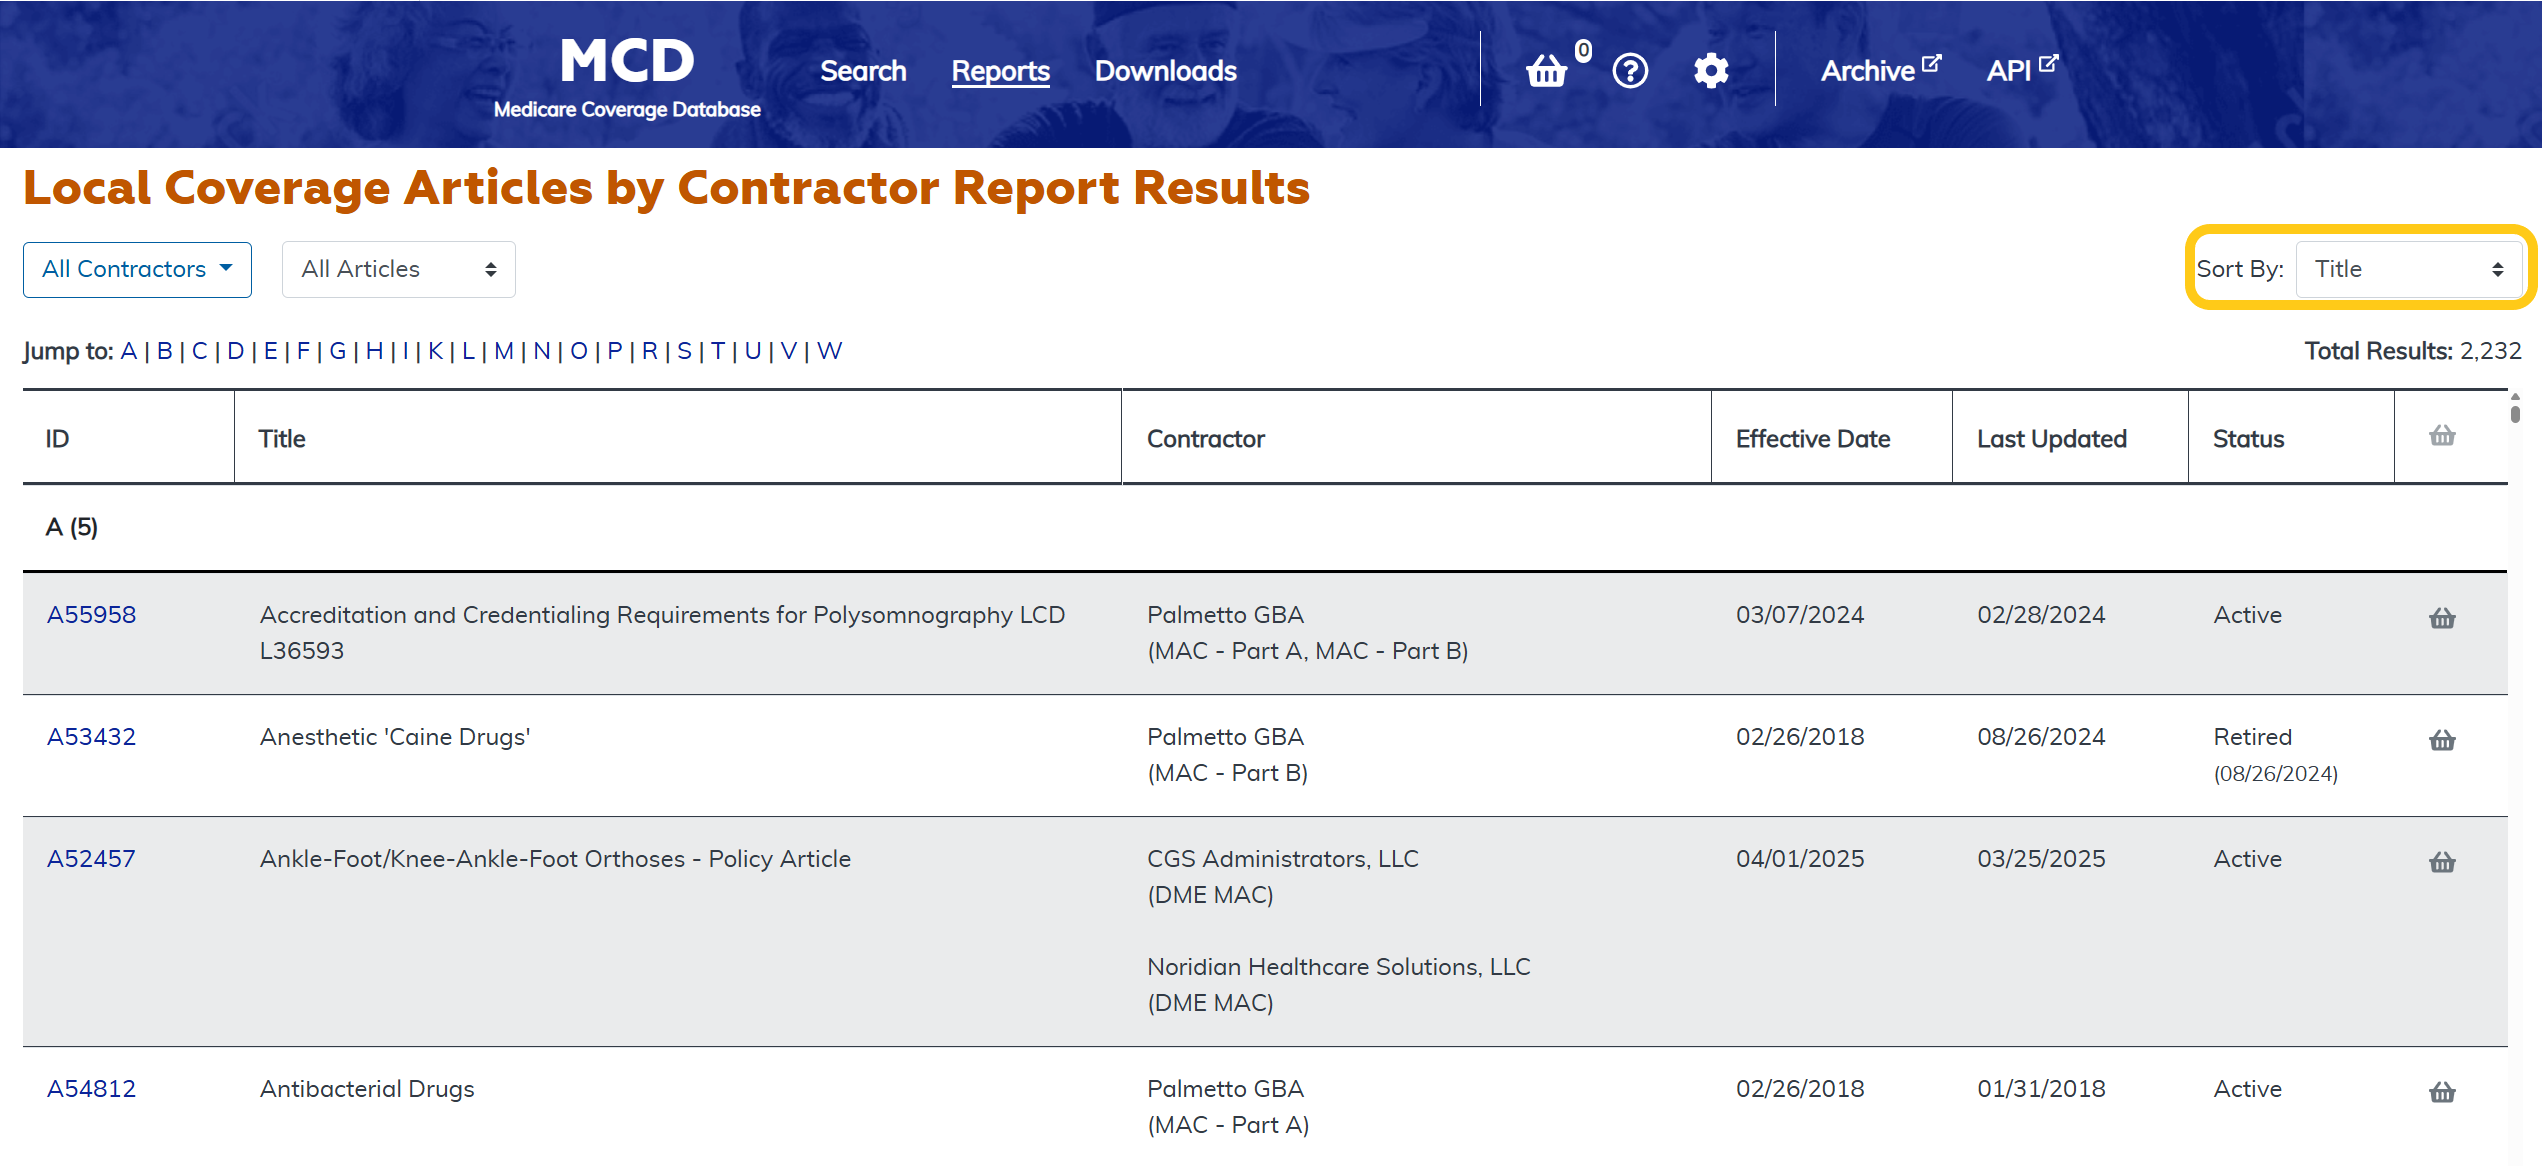Add article A52457 to basket

(x=2442, y=862)
